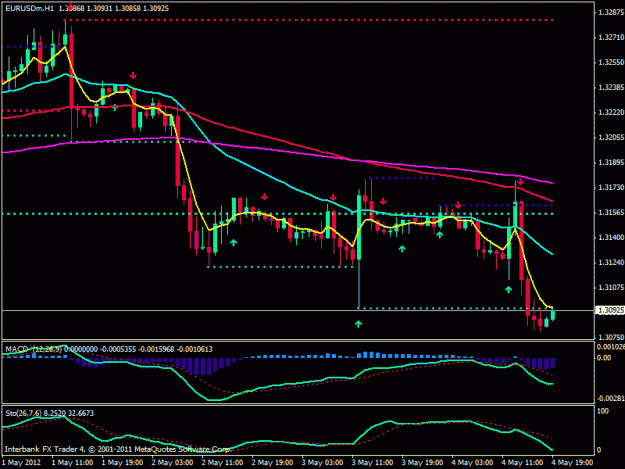Click the 1.32055 price axis label
625x469 pixels.
click(x=611, y=137)
